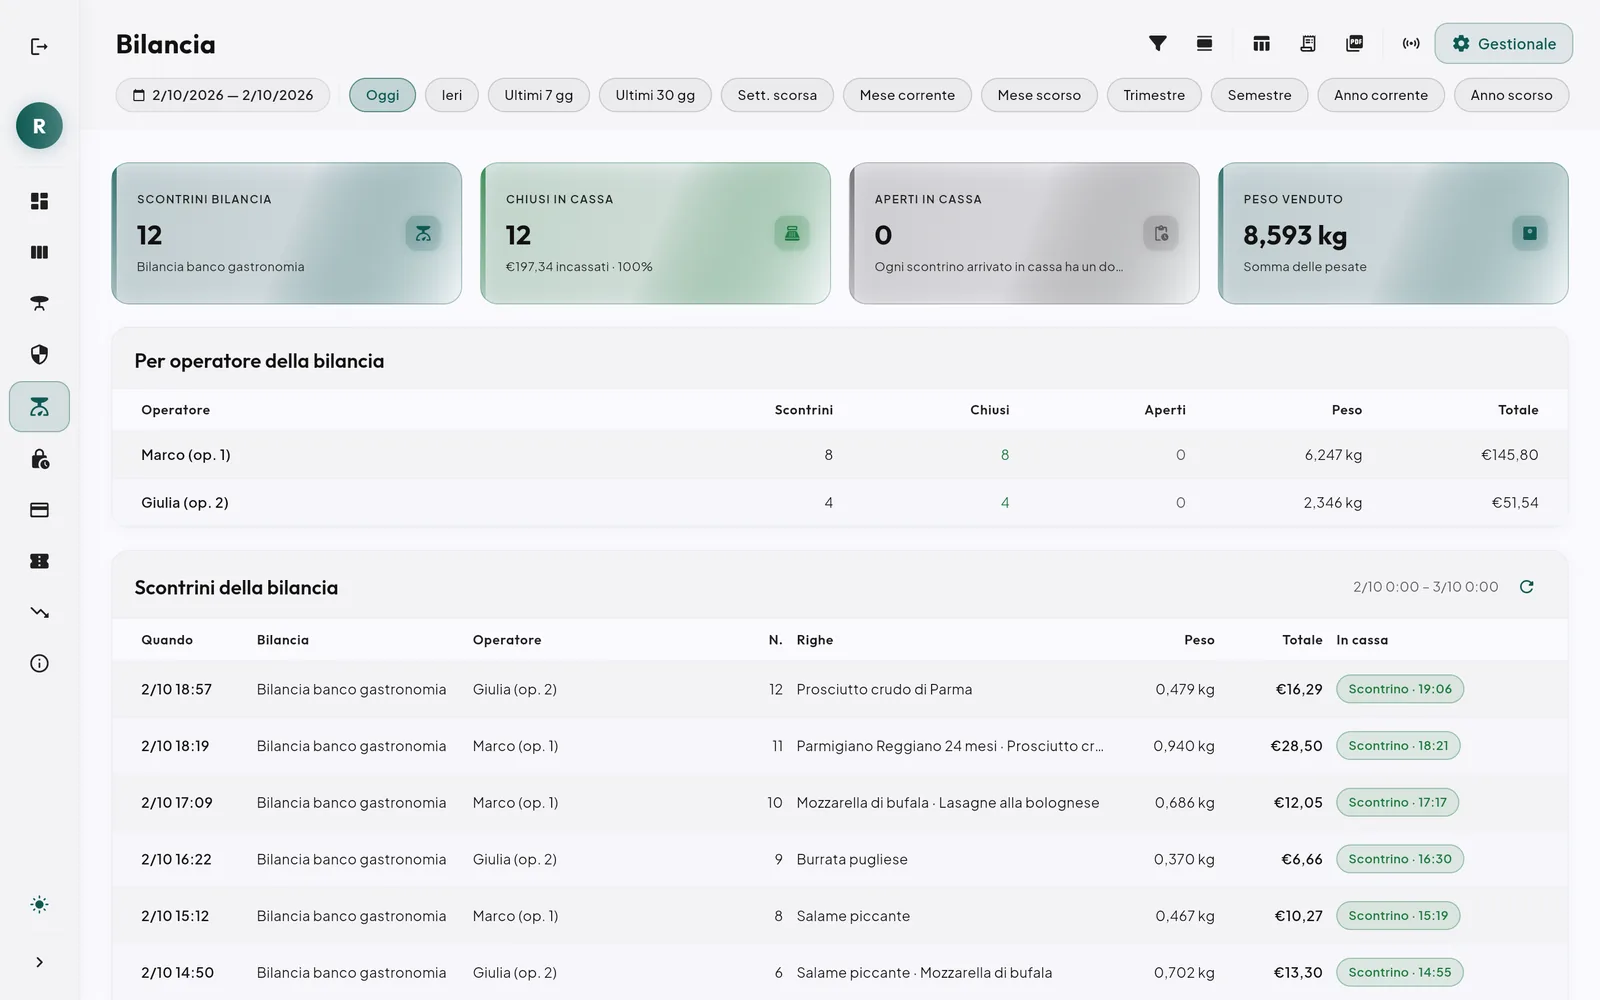Image resolution: width=1600 pixels, height=1000 pixels.
Task: Pick the Anno scorso chip
Action: (1511, 95)
